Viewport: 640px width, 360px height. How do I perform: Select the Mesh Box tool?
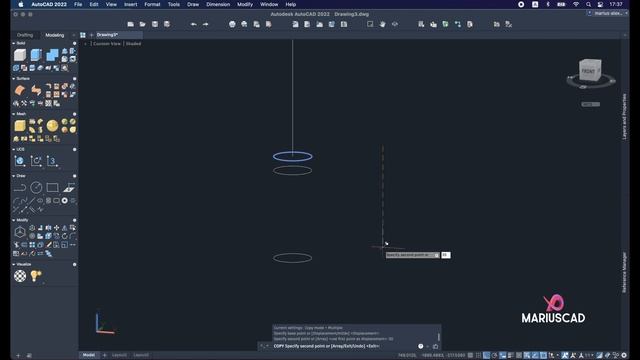20,126
